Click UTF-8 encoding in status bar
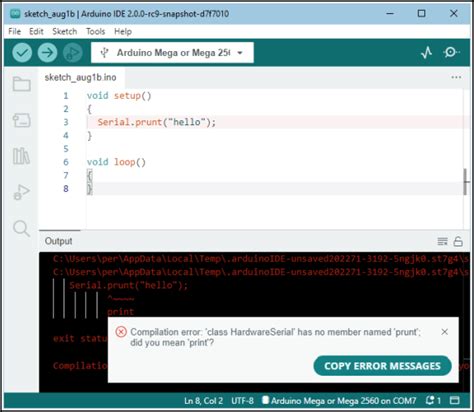 coord(242,400)
